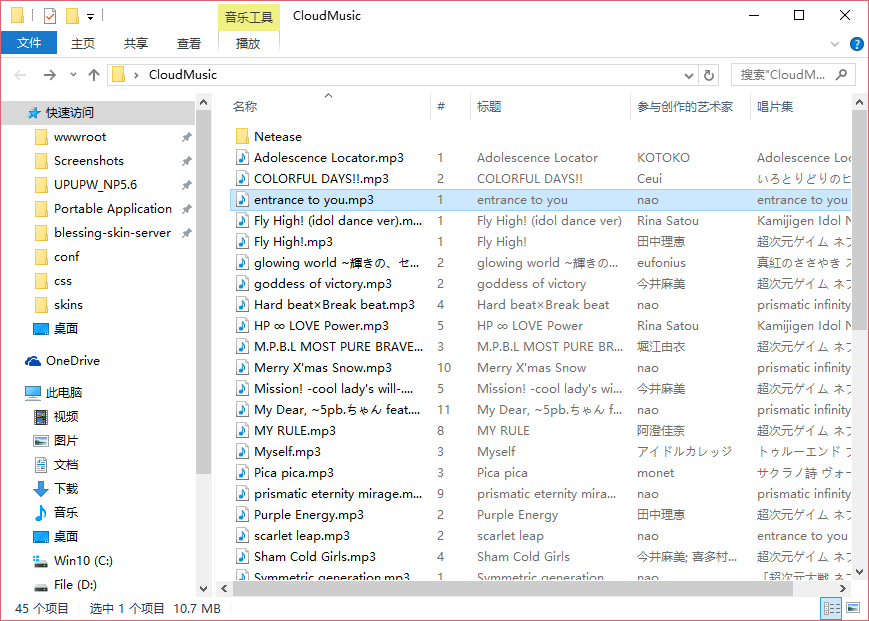
Task: Click the Properties quick access toolbar icon
Action: [50, 16]
